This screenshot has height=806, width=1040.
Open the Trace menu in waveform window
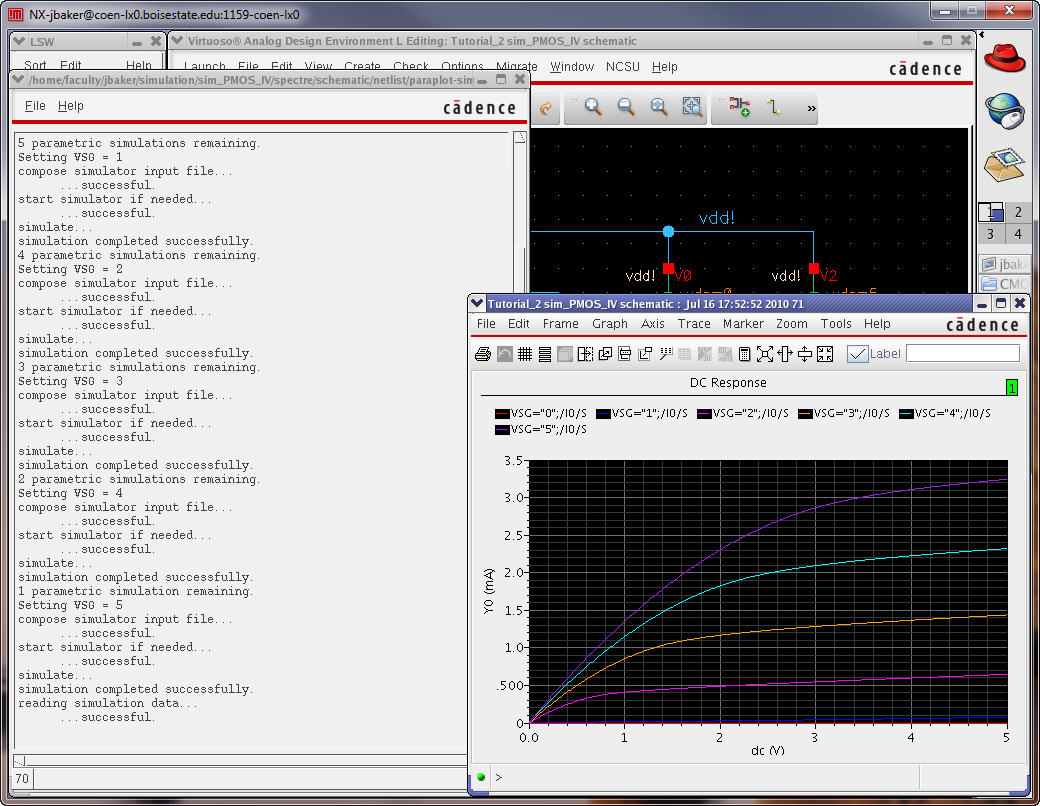pos(694,324)
